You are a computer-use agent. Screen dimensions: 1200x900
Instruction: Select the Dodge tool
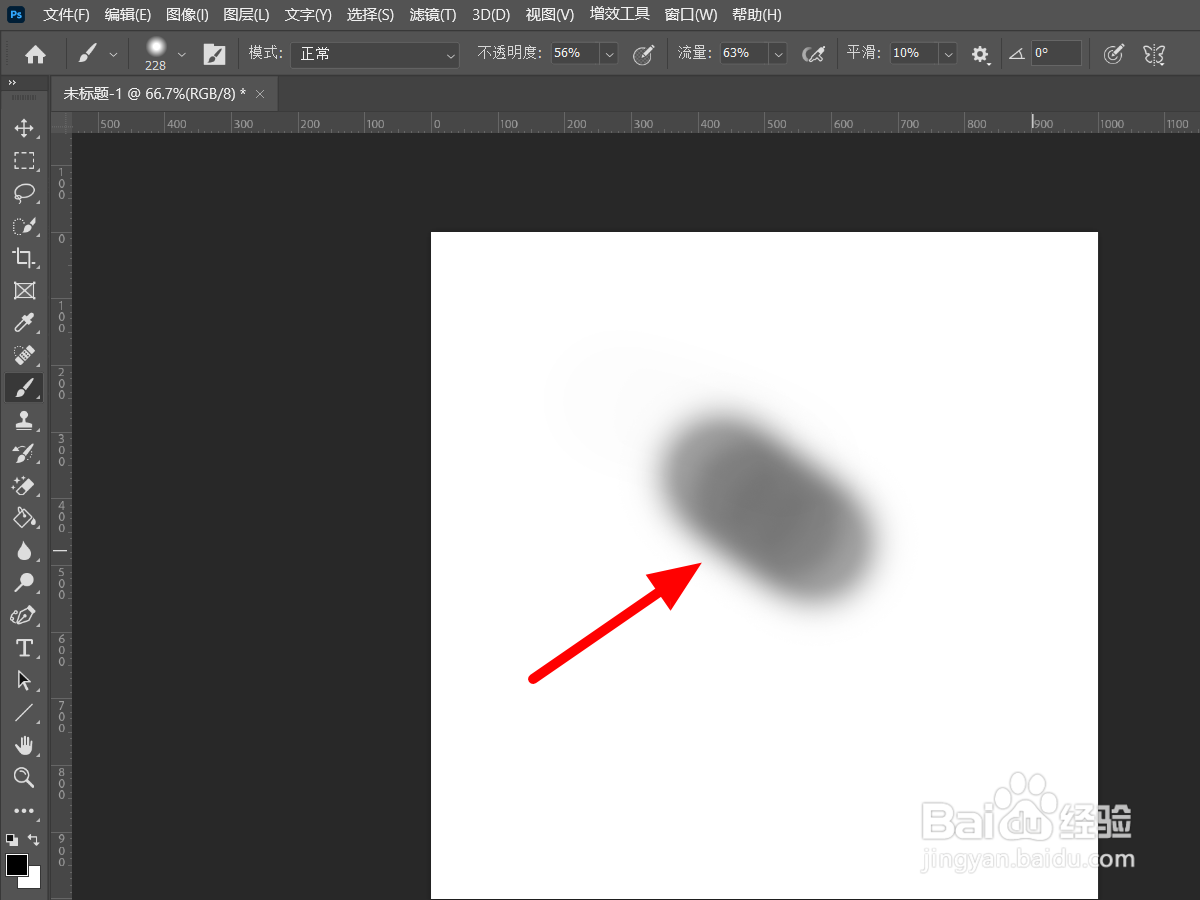[x=24, y=583]
